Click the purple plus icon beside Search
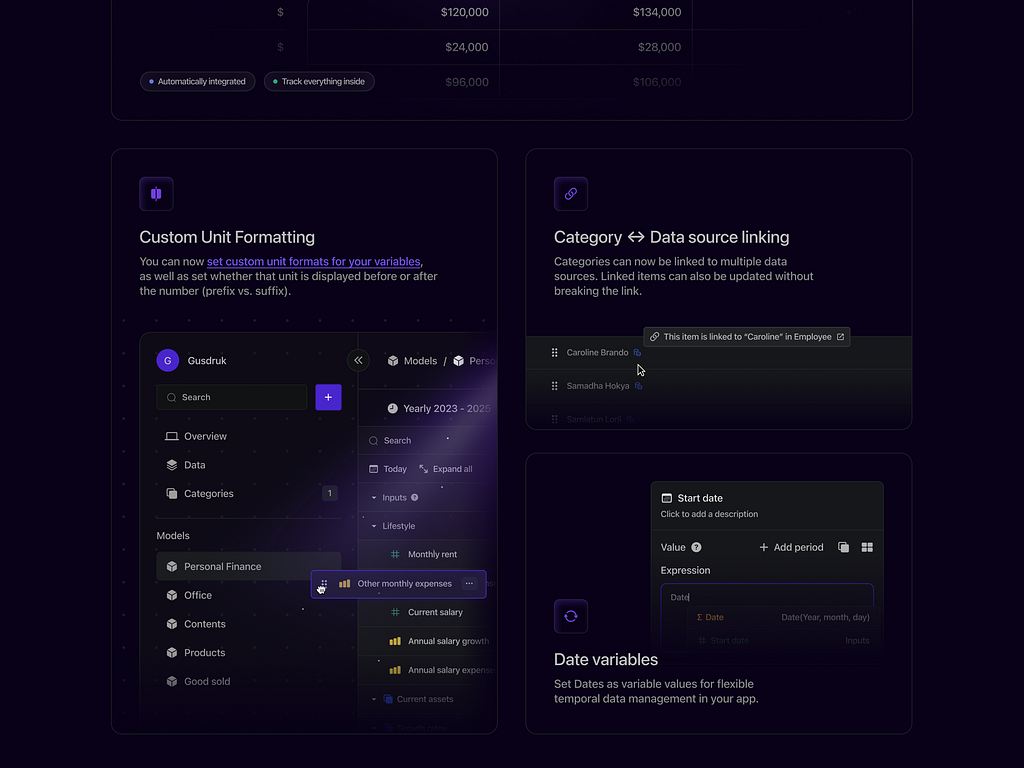 pos(328,397)
